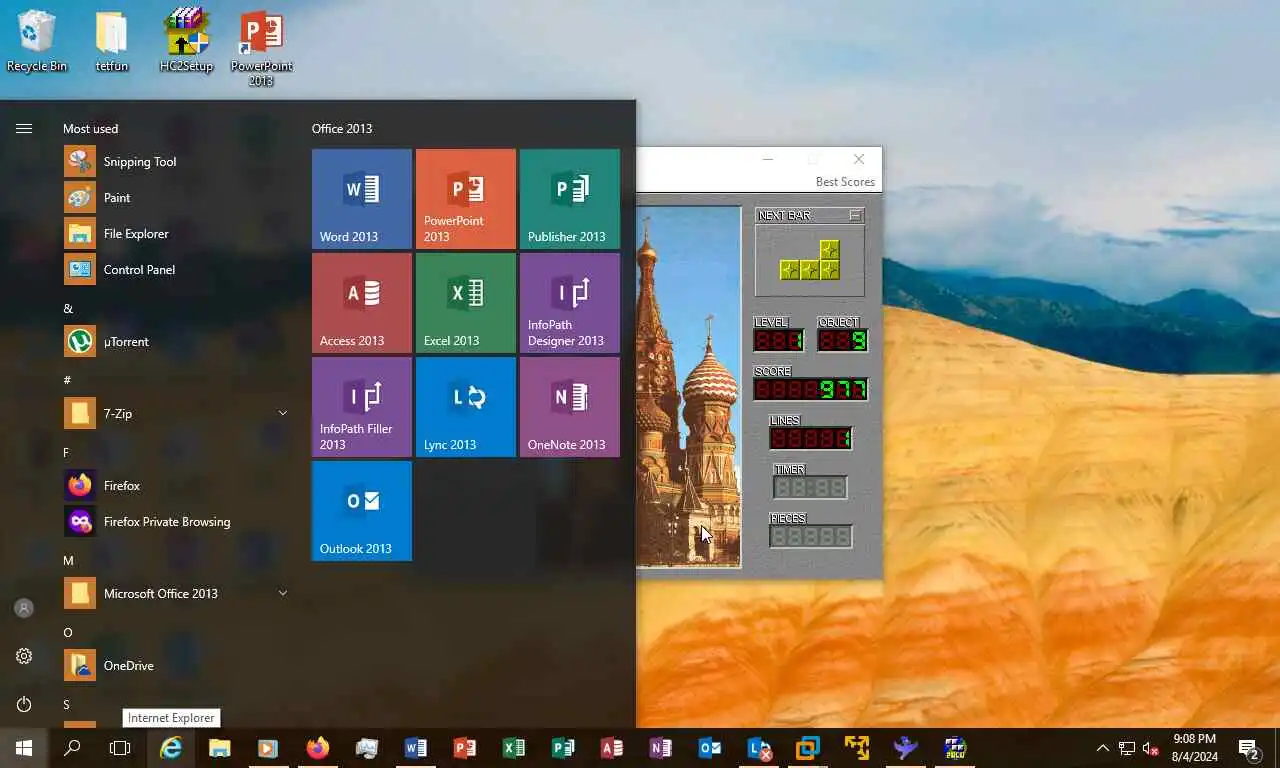Viewport: 1280px width, 768px height.
Task: Expand the 7-Zip folder
Action: click(x=176, y=413)
